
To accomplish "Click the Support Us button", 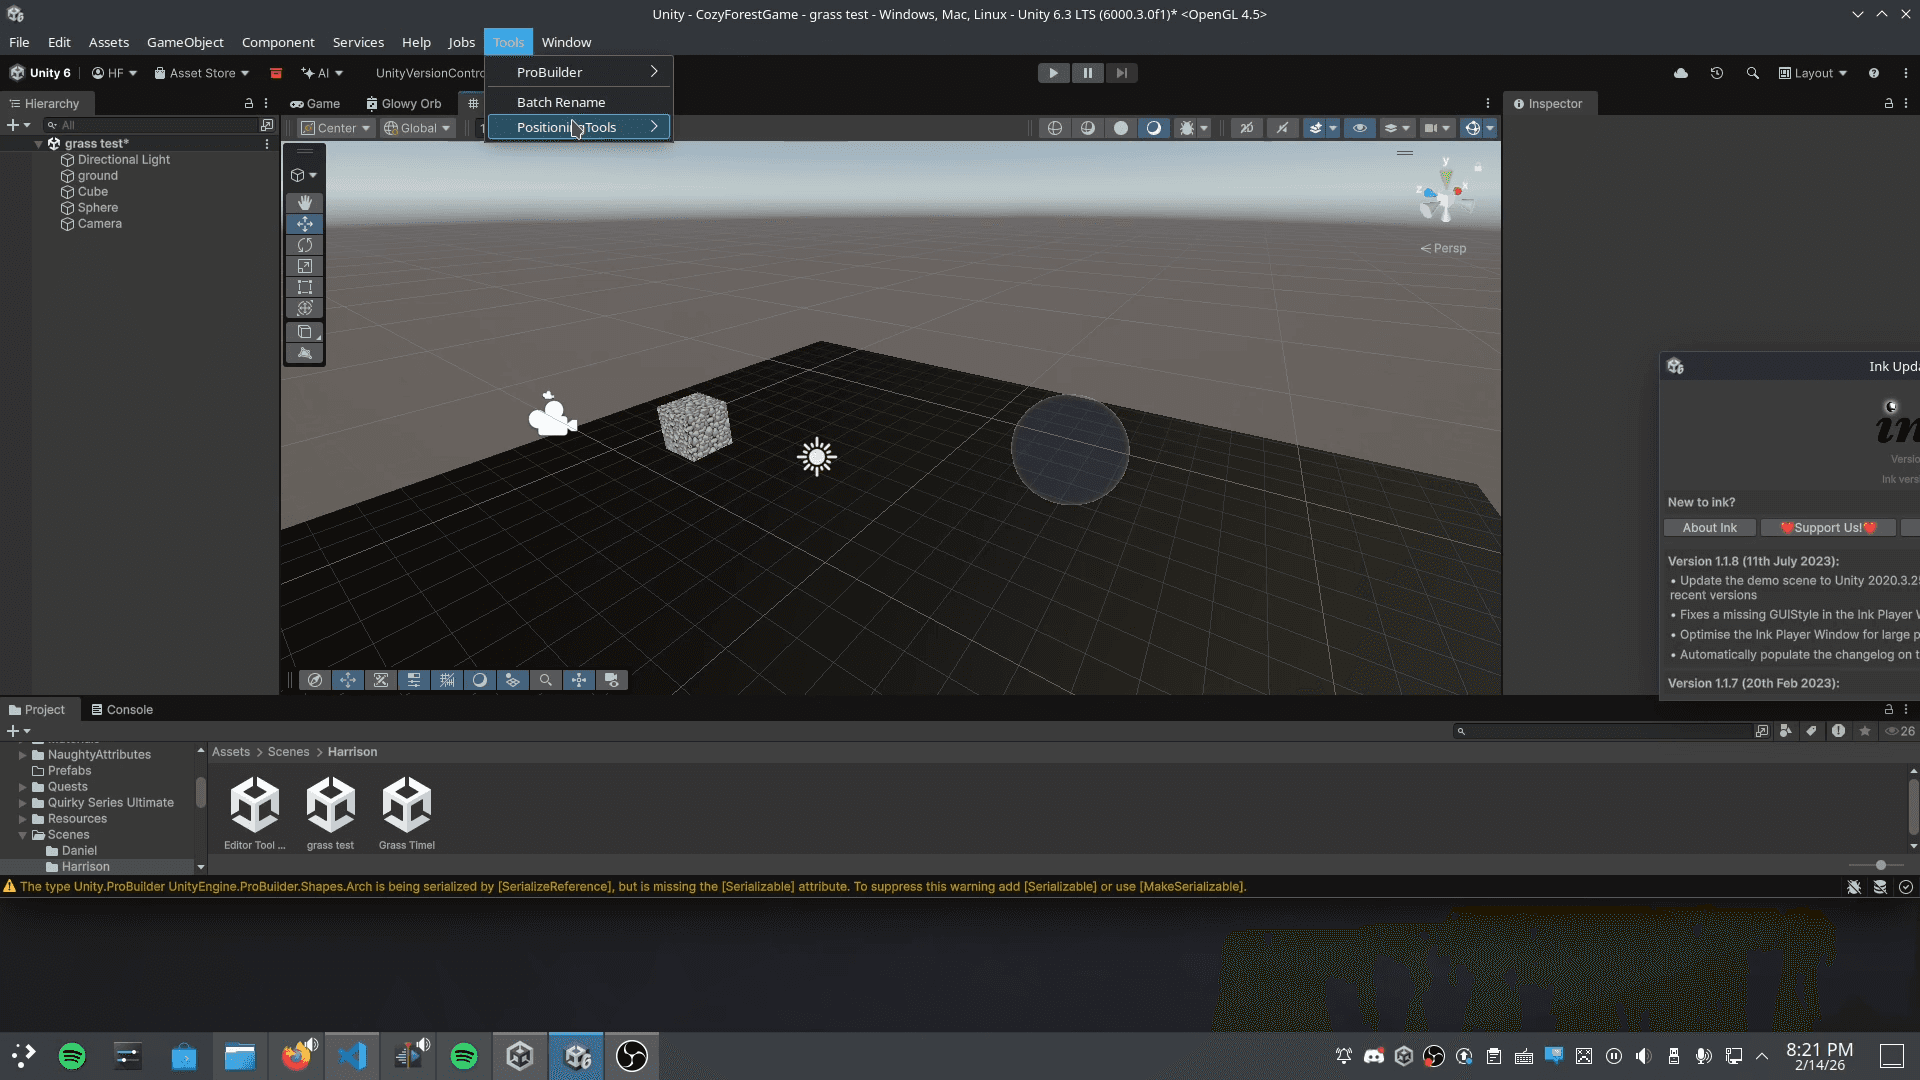I will tap(1827, 528).
